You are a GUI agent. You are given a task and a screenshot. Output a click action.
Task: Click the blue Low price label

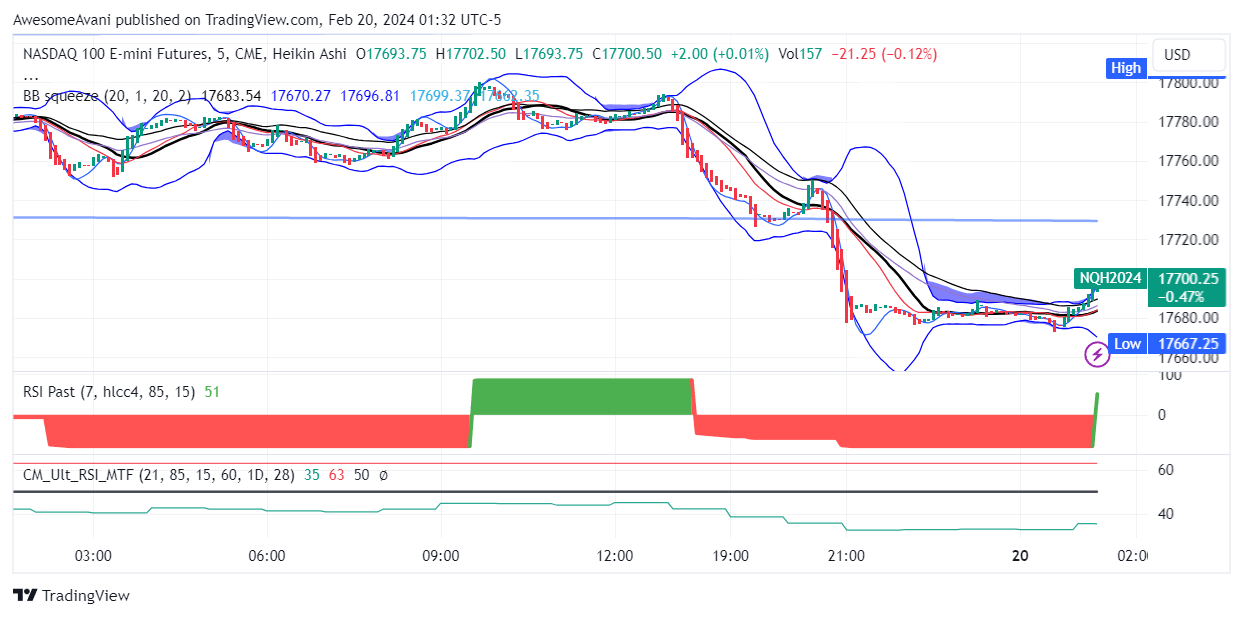pos(1128,344)
